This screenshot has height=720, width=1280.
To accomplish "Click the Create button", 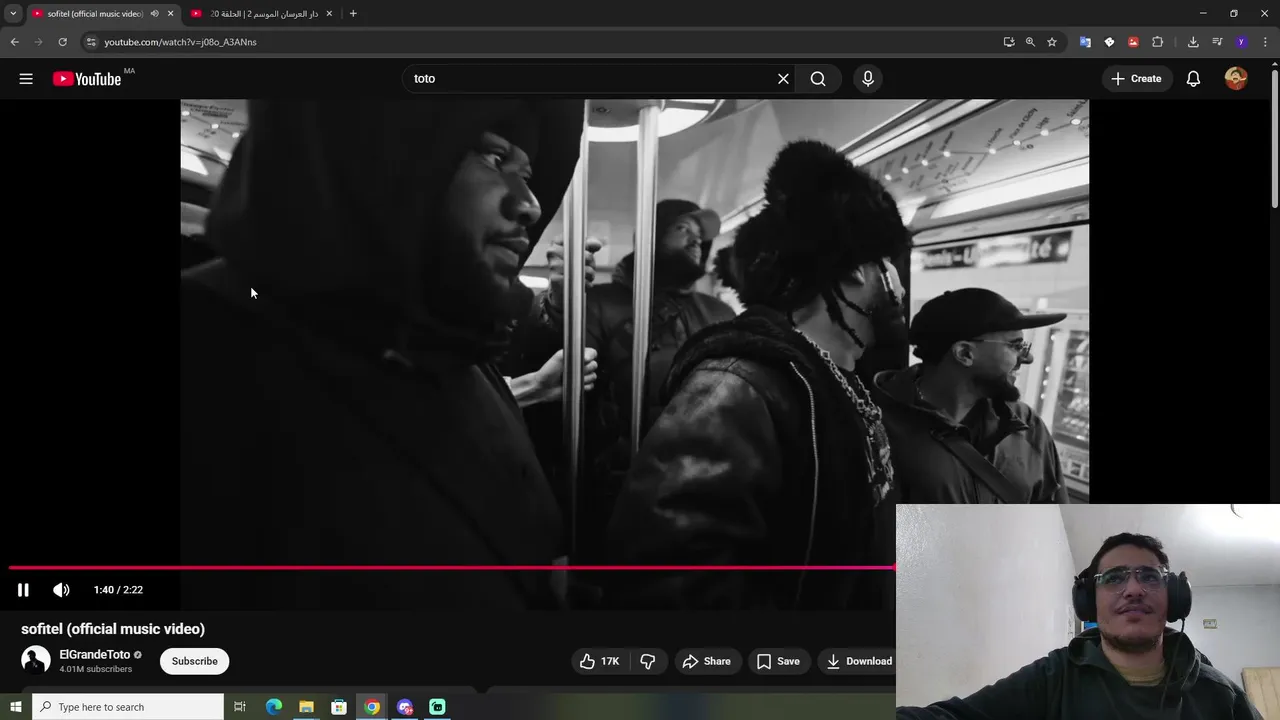I will (1136, 79).
